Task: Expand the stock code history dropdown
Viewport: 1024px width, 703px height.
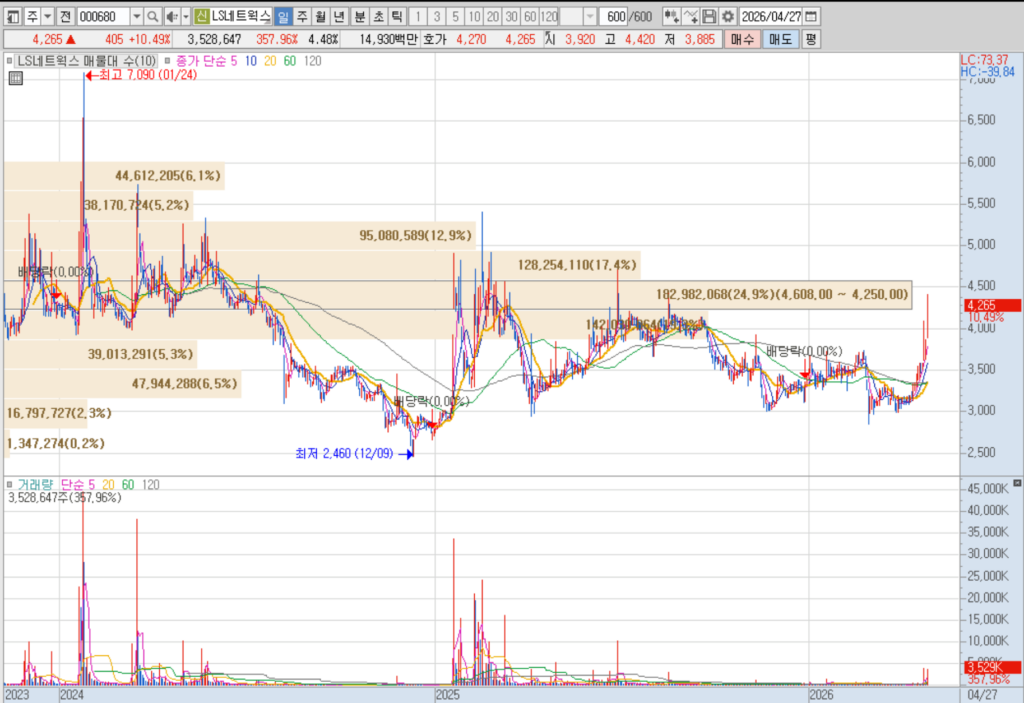Action: point(136,16)
